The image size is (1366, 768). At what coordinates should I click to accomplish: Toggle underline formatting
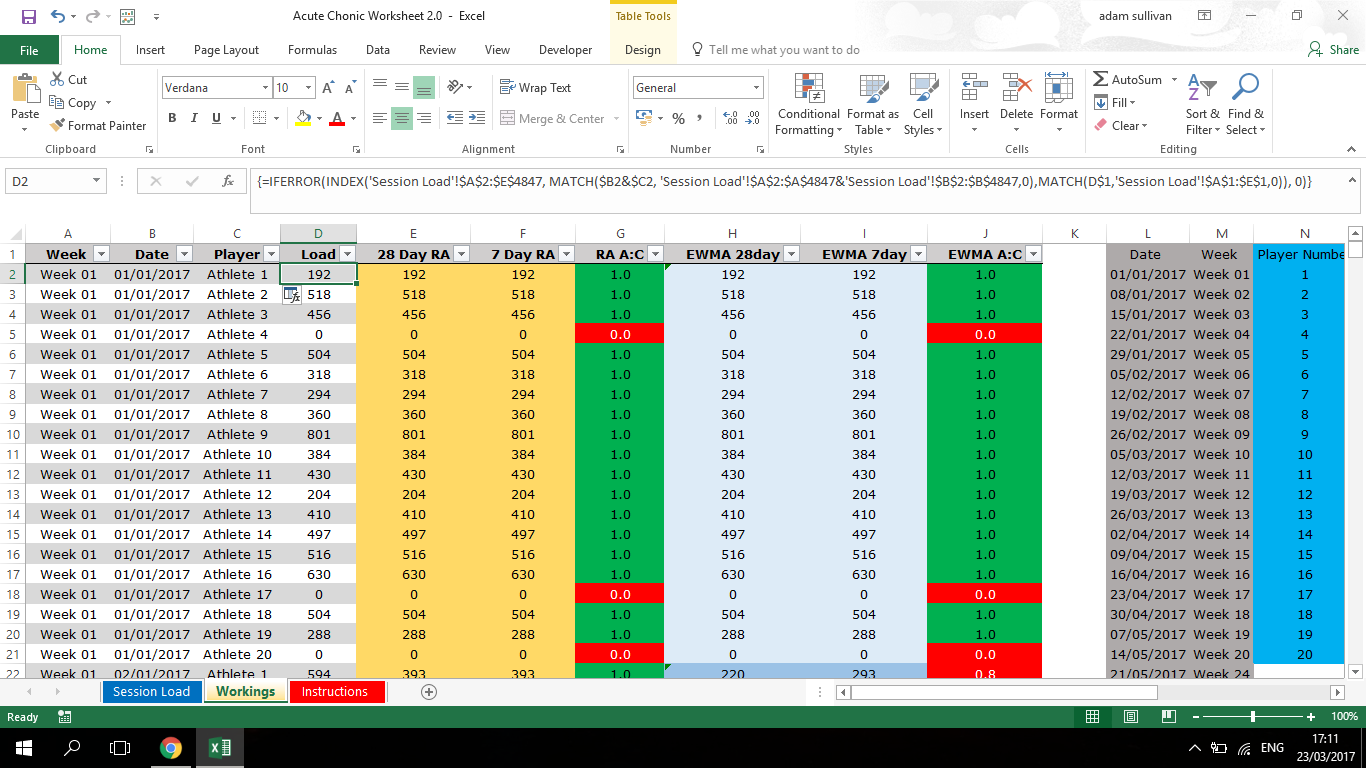215,118
